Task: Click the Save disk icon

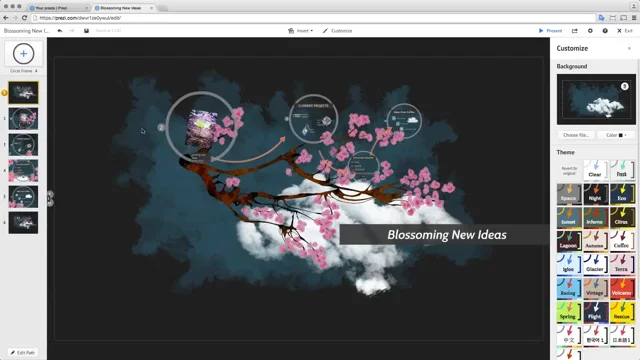Action: [87, 31]
